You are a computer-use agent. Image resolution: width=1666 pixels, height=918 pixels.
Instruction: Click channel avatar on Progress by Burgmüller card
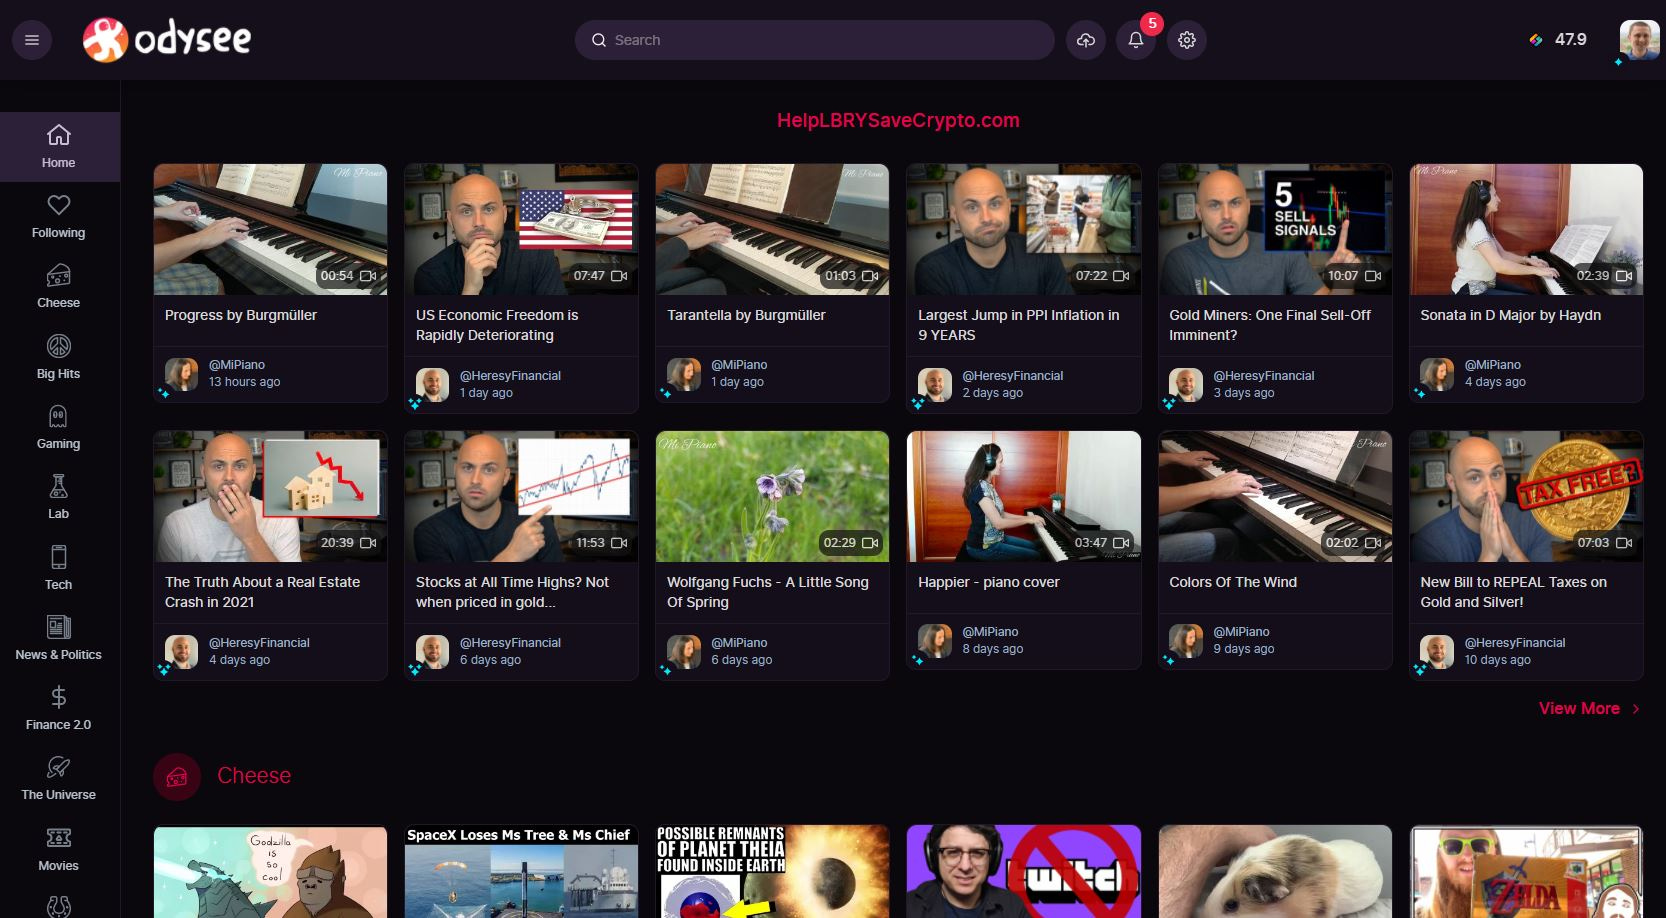click(x=181, y=374)
